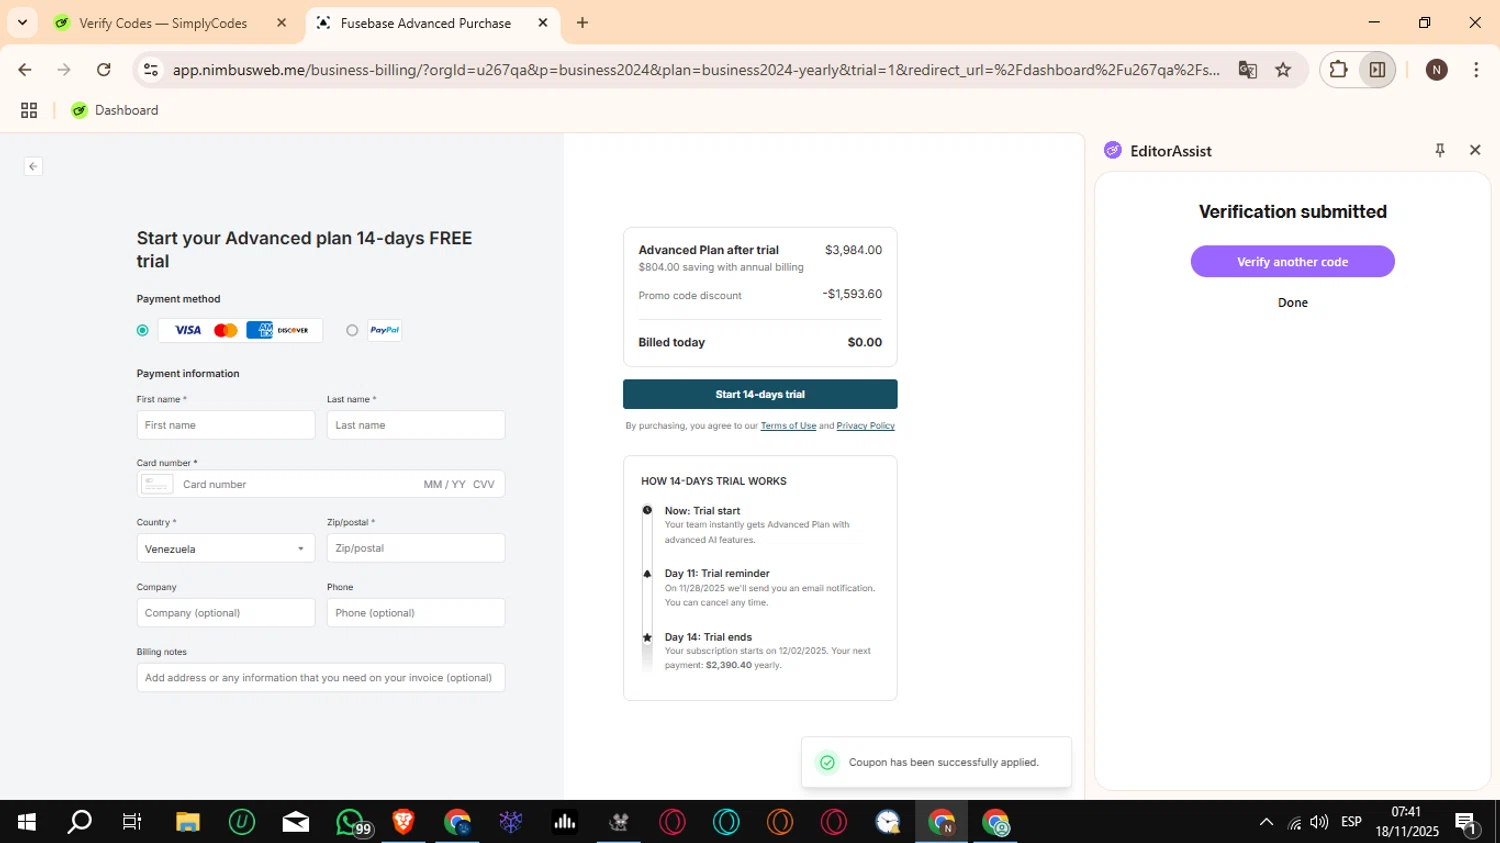Close the EditorAssist side panel

click(1475, 150)
